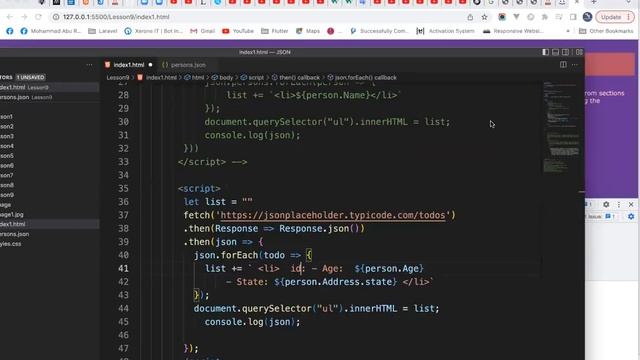This screenshot has width=640, height=360.
Task: Open the Laravel bookmarks folder
Action: point(103,31)
